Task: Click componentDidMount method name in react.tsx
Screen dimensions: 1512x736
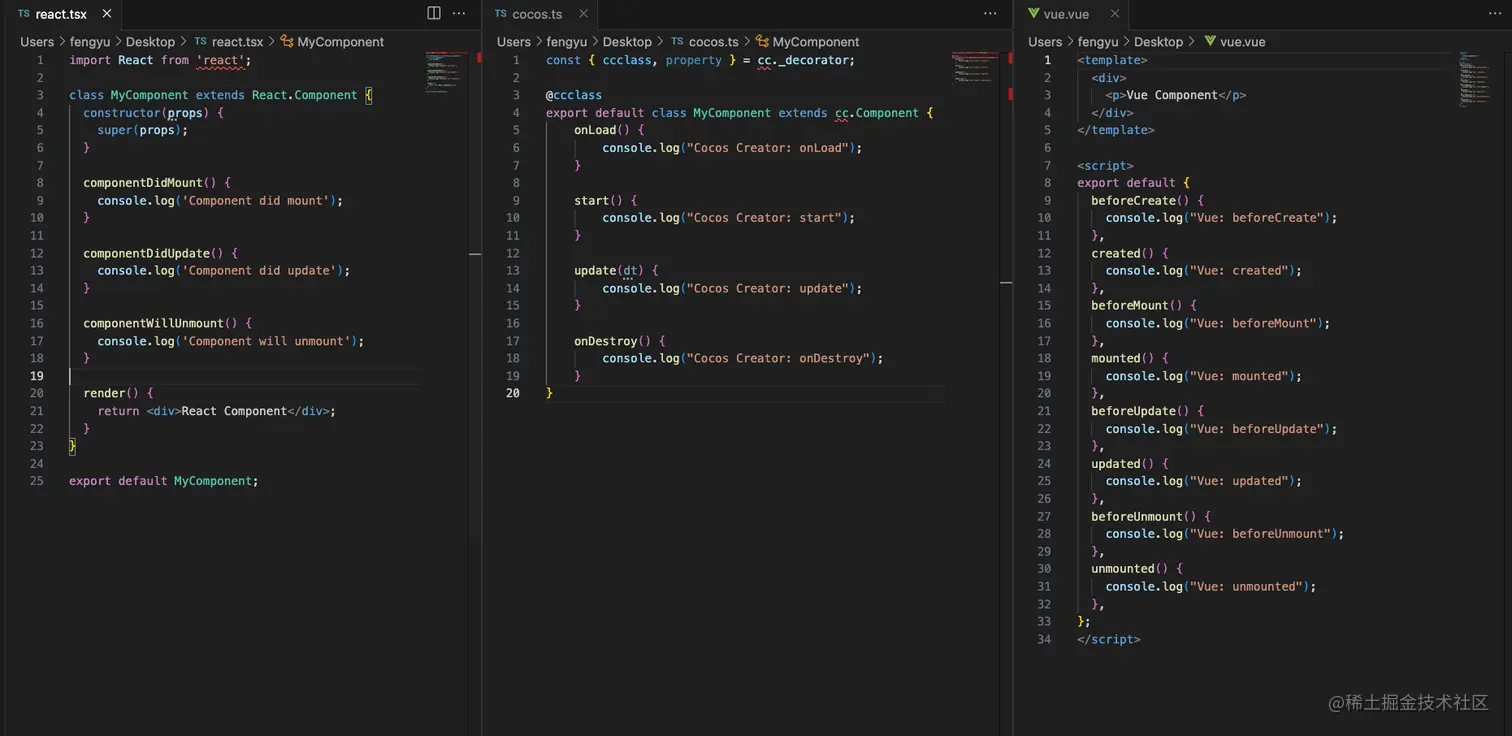Action: pyautogui.click(x=143, y=183)
